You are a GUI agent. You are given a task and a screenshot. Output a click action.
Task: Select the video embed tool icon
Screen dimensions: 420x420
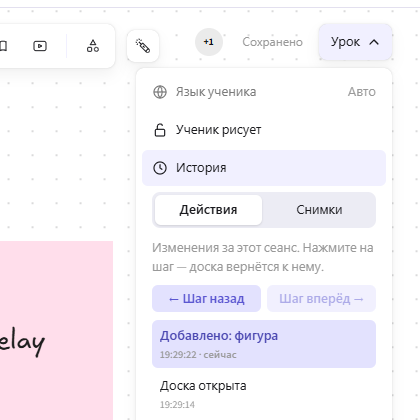(x=40, y=46)
